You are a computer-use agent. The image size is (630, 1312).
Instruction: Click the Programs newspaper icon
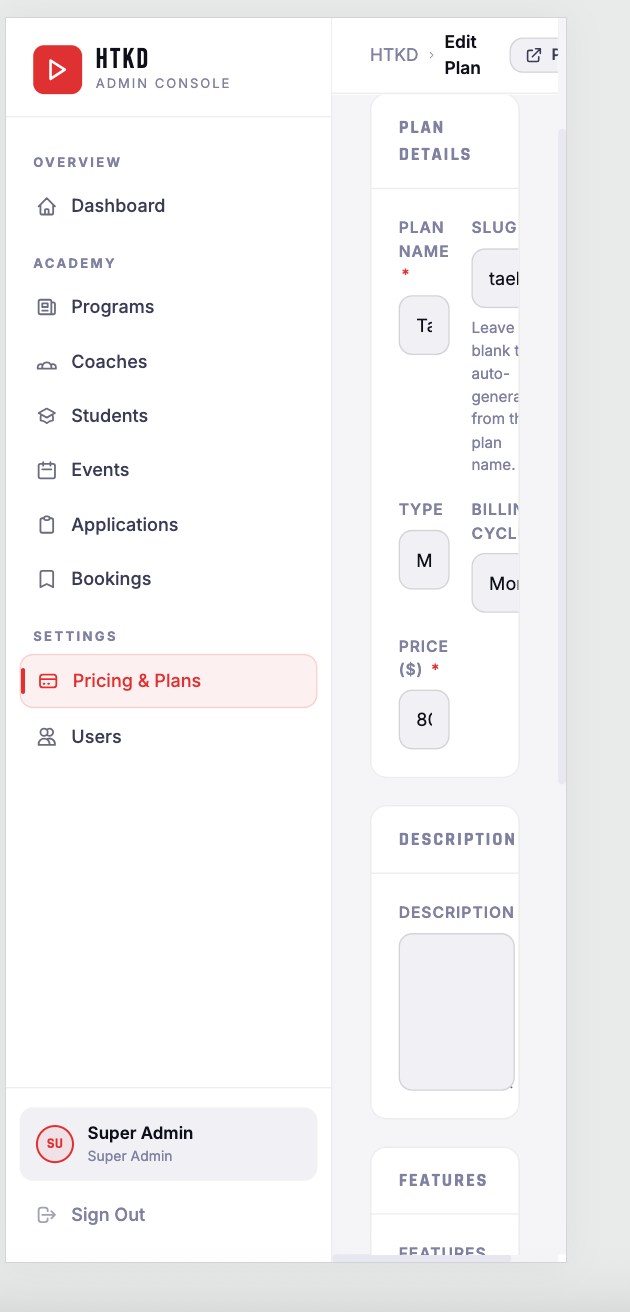click(x=46, y=307)
